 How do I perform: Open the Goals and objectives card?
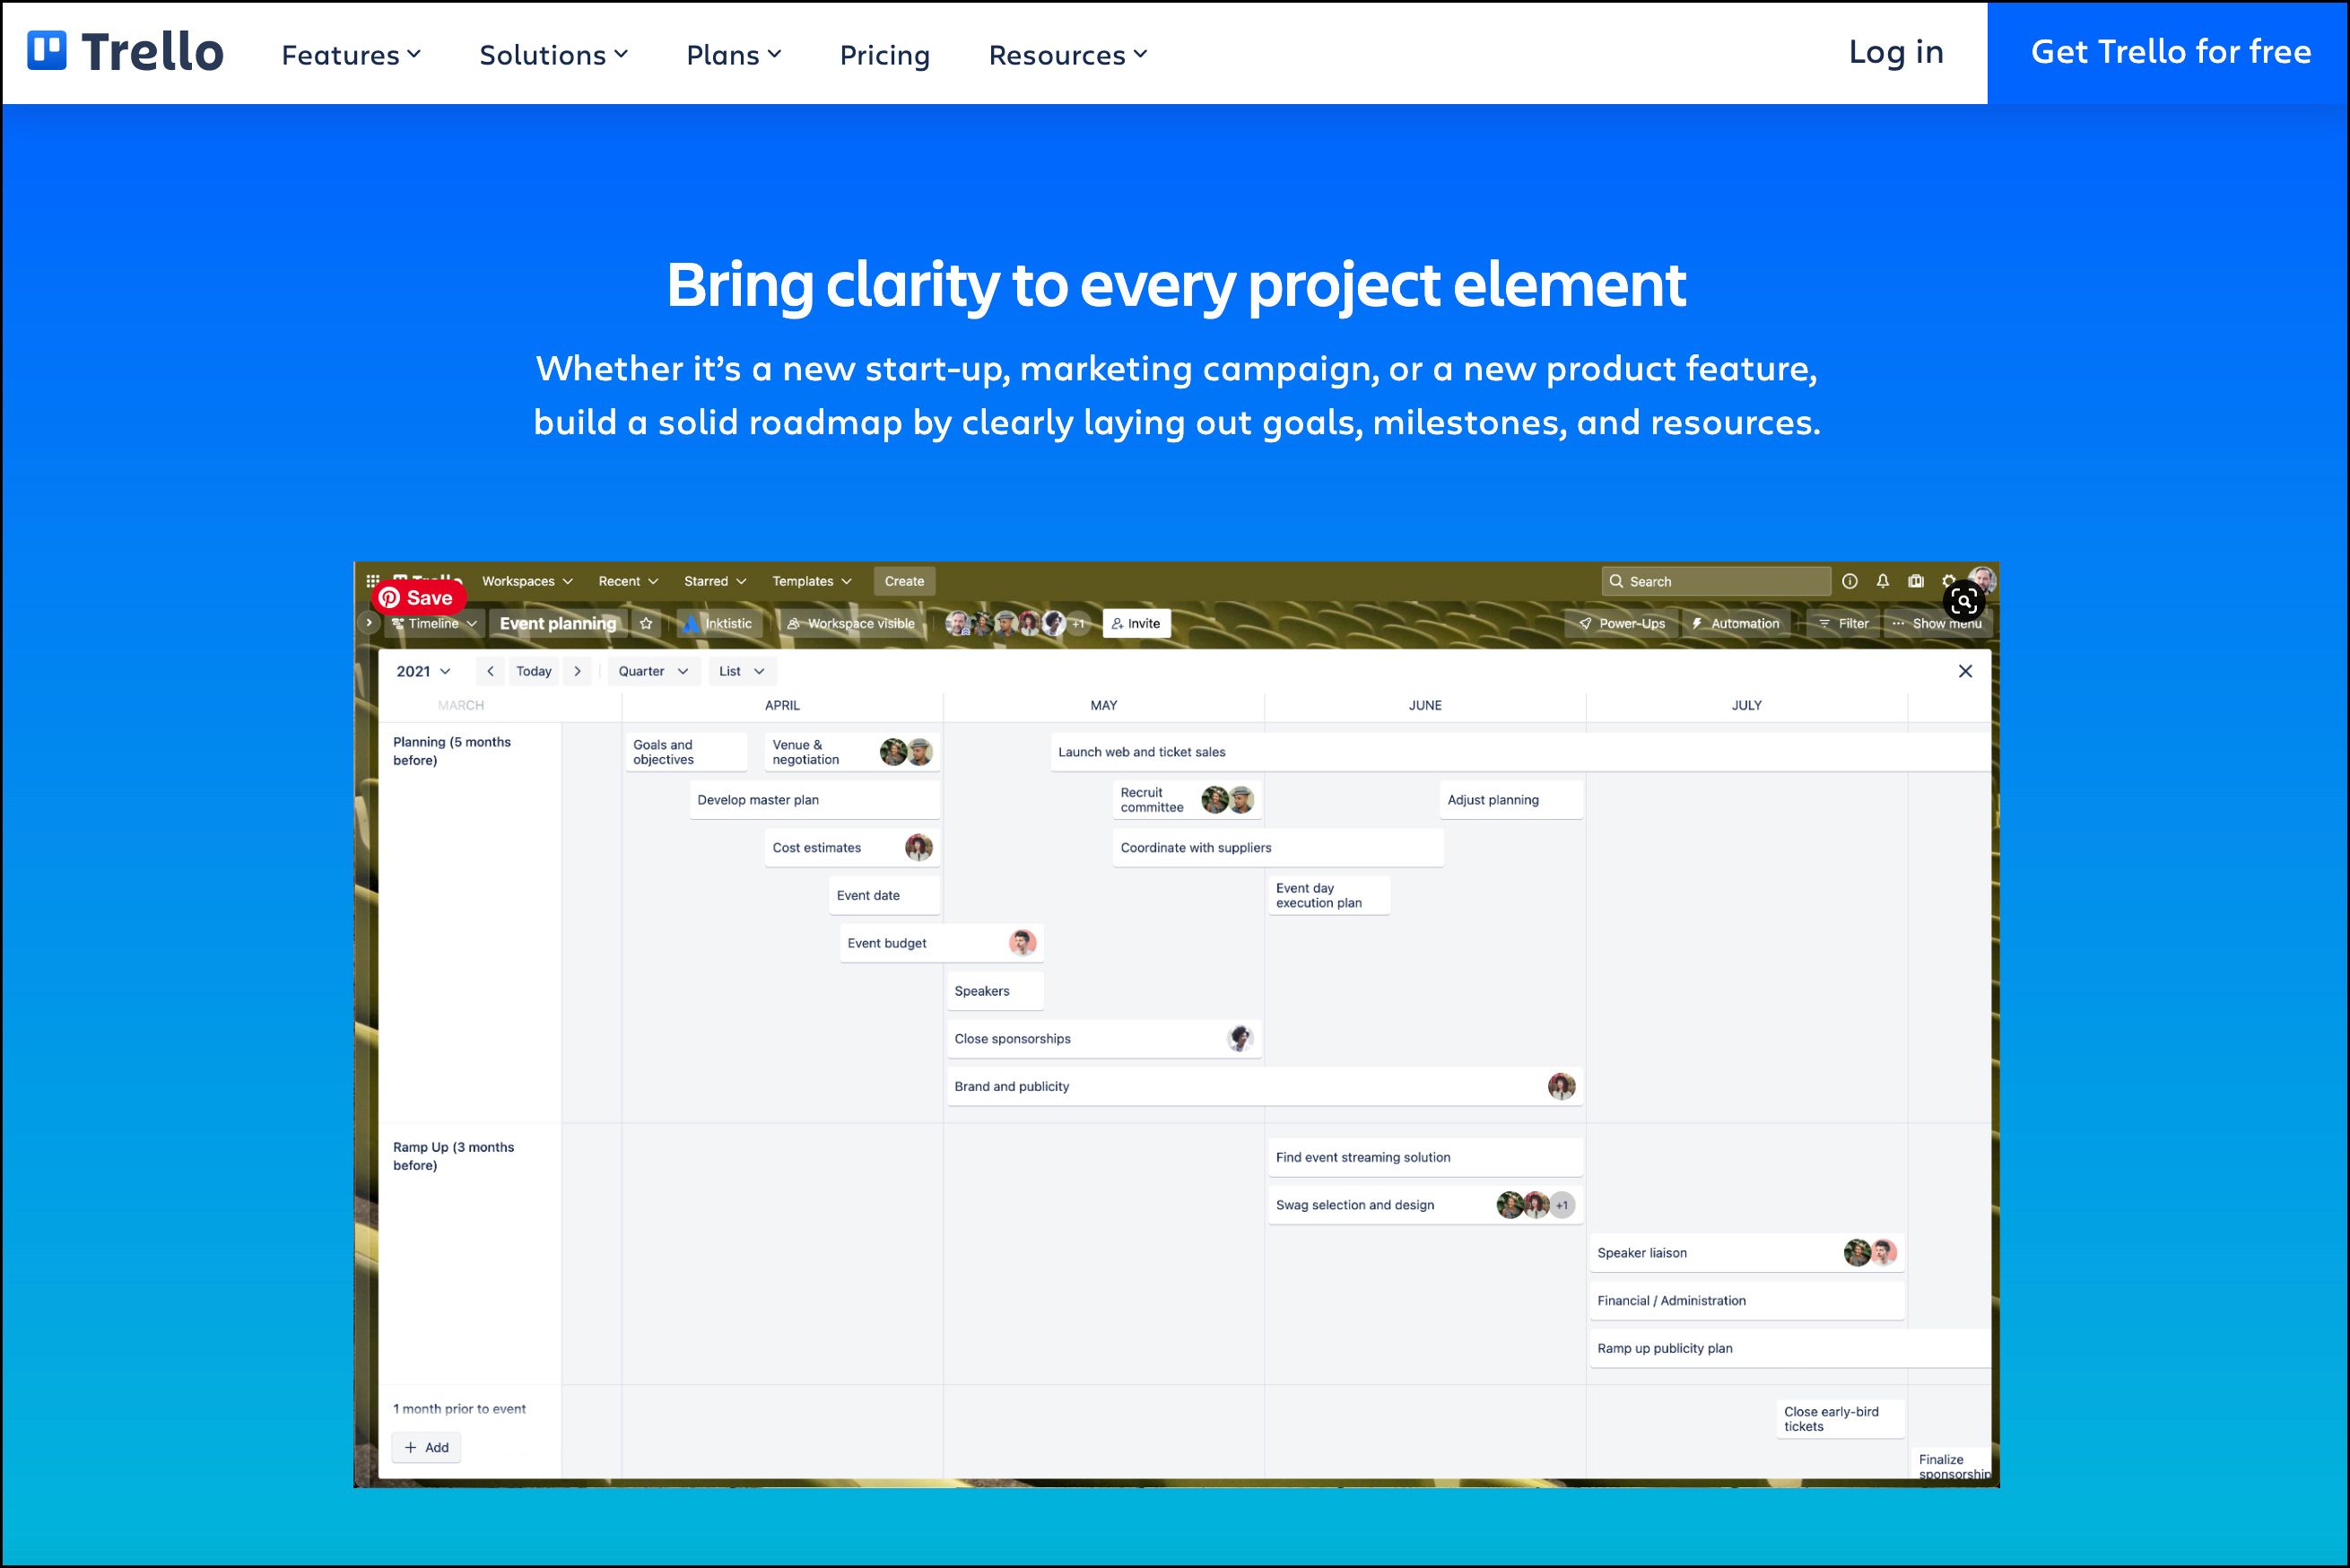point(687,752)
